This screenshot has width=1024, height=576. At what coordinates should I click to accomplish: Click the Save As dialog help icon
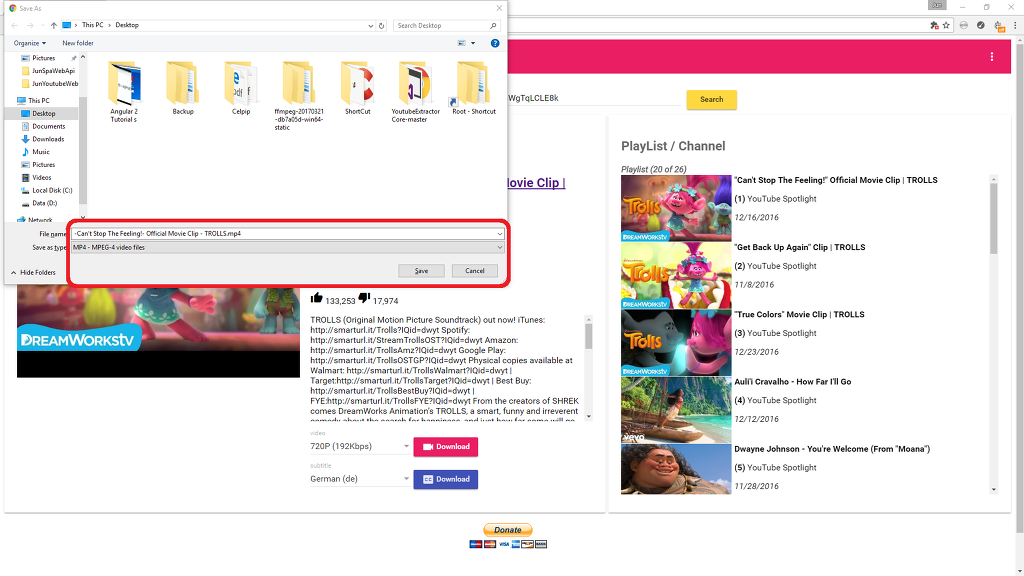(x=495, y=43)
